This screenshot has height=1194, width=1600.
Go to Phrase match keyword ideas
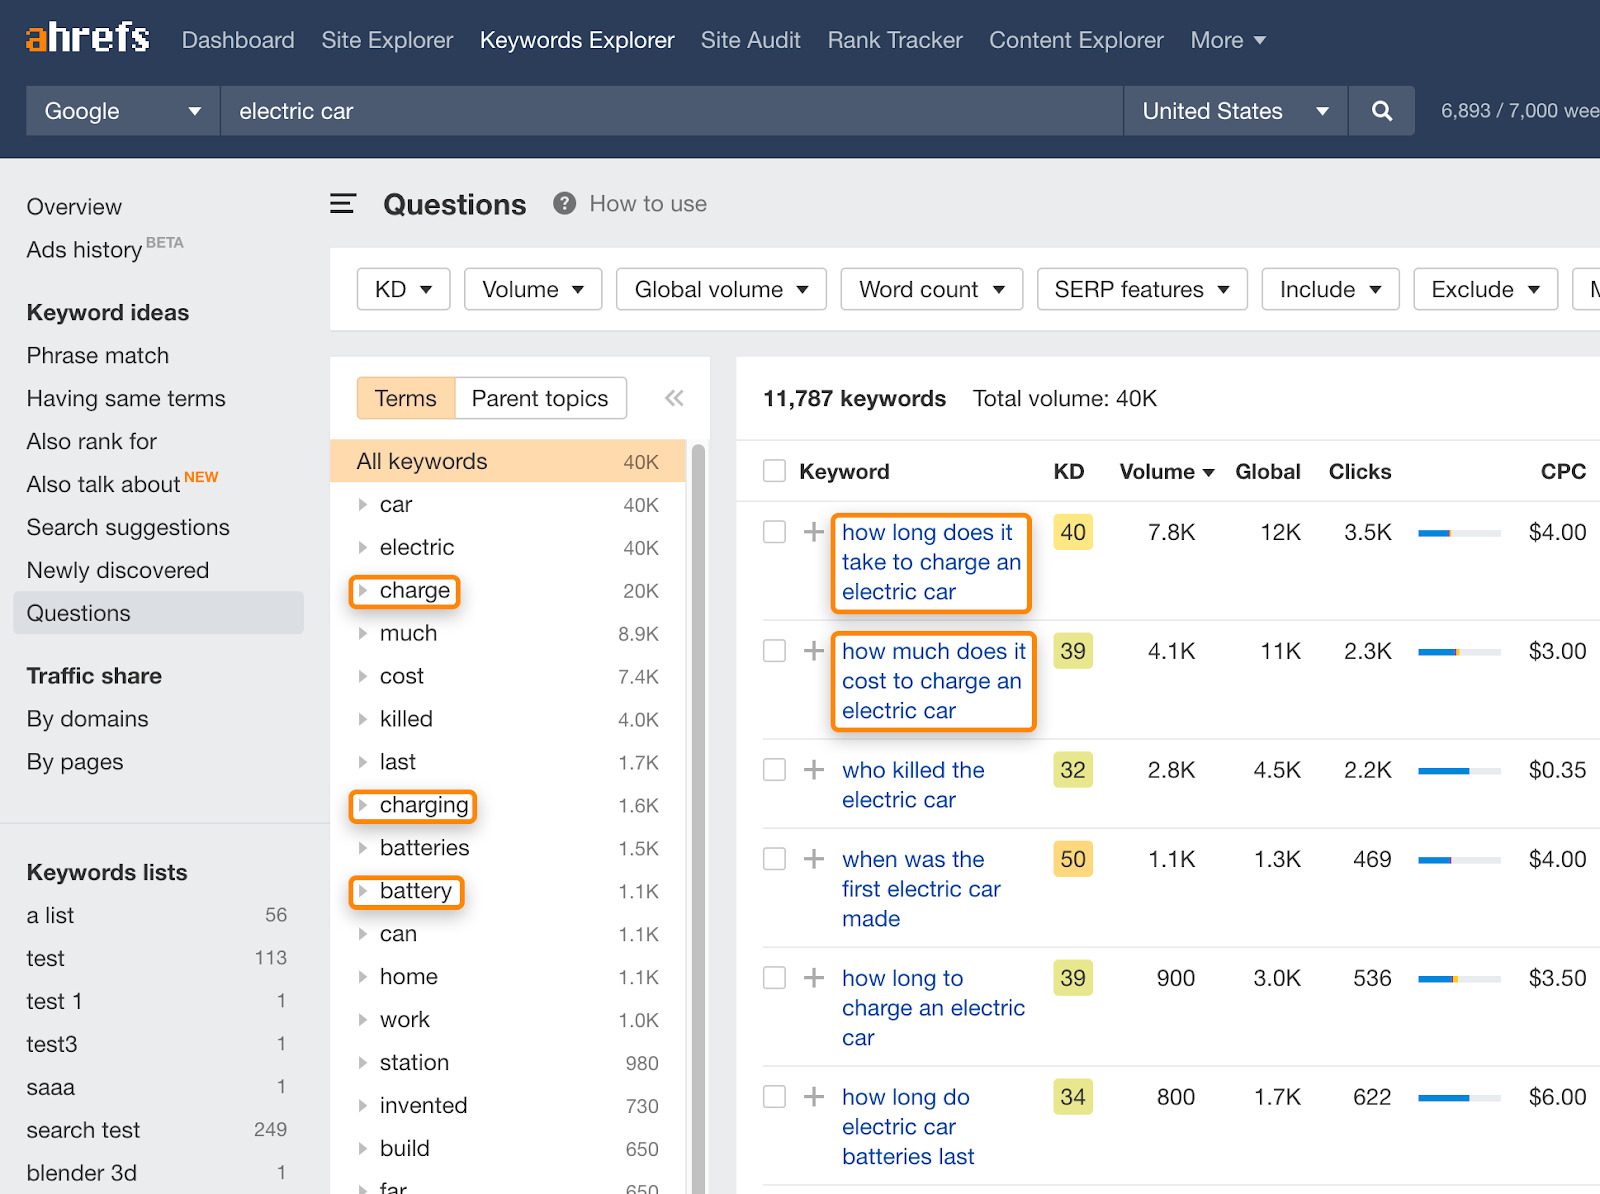(98, 356)
